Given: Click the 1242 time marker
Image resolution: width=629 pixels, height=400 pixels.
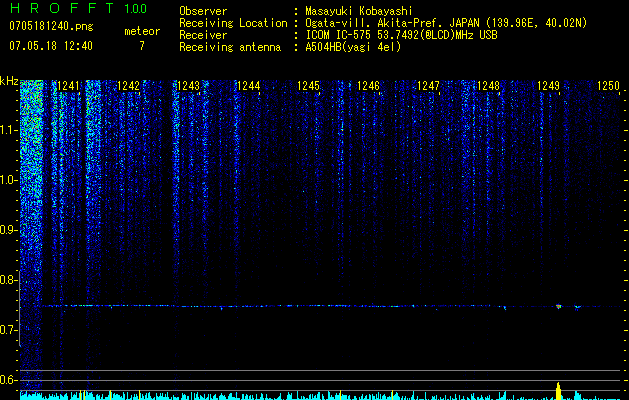Looking at the screenshot, I should [x=128, y=86].
